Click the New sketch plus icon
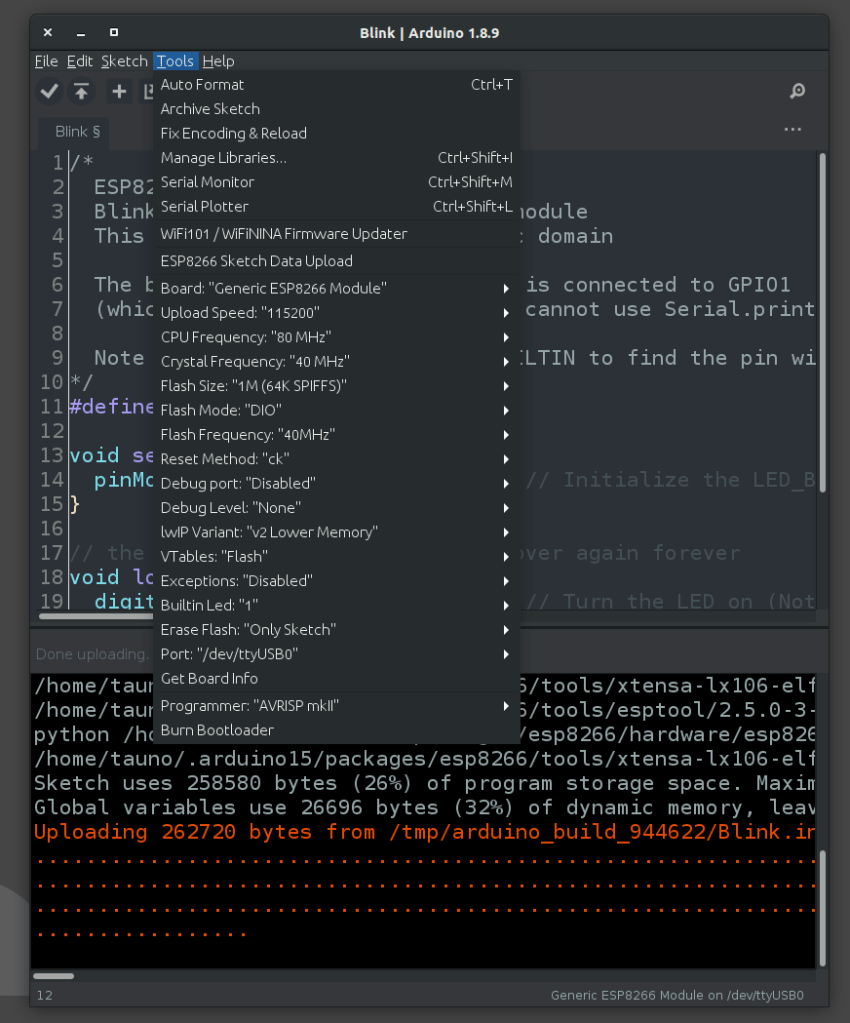The height and width of the screenshot is (1023, 850). pyautogui.click(x=119, y=92)
